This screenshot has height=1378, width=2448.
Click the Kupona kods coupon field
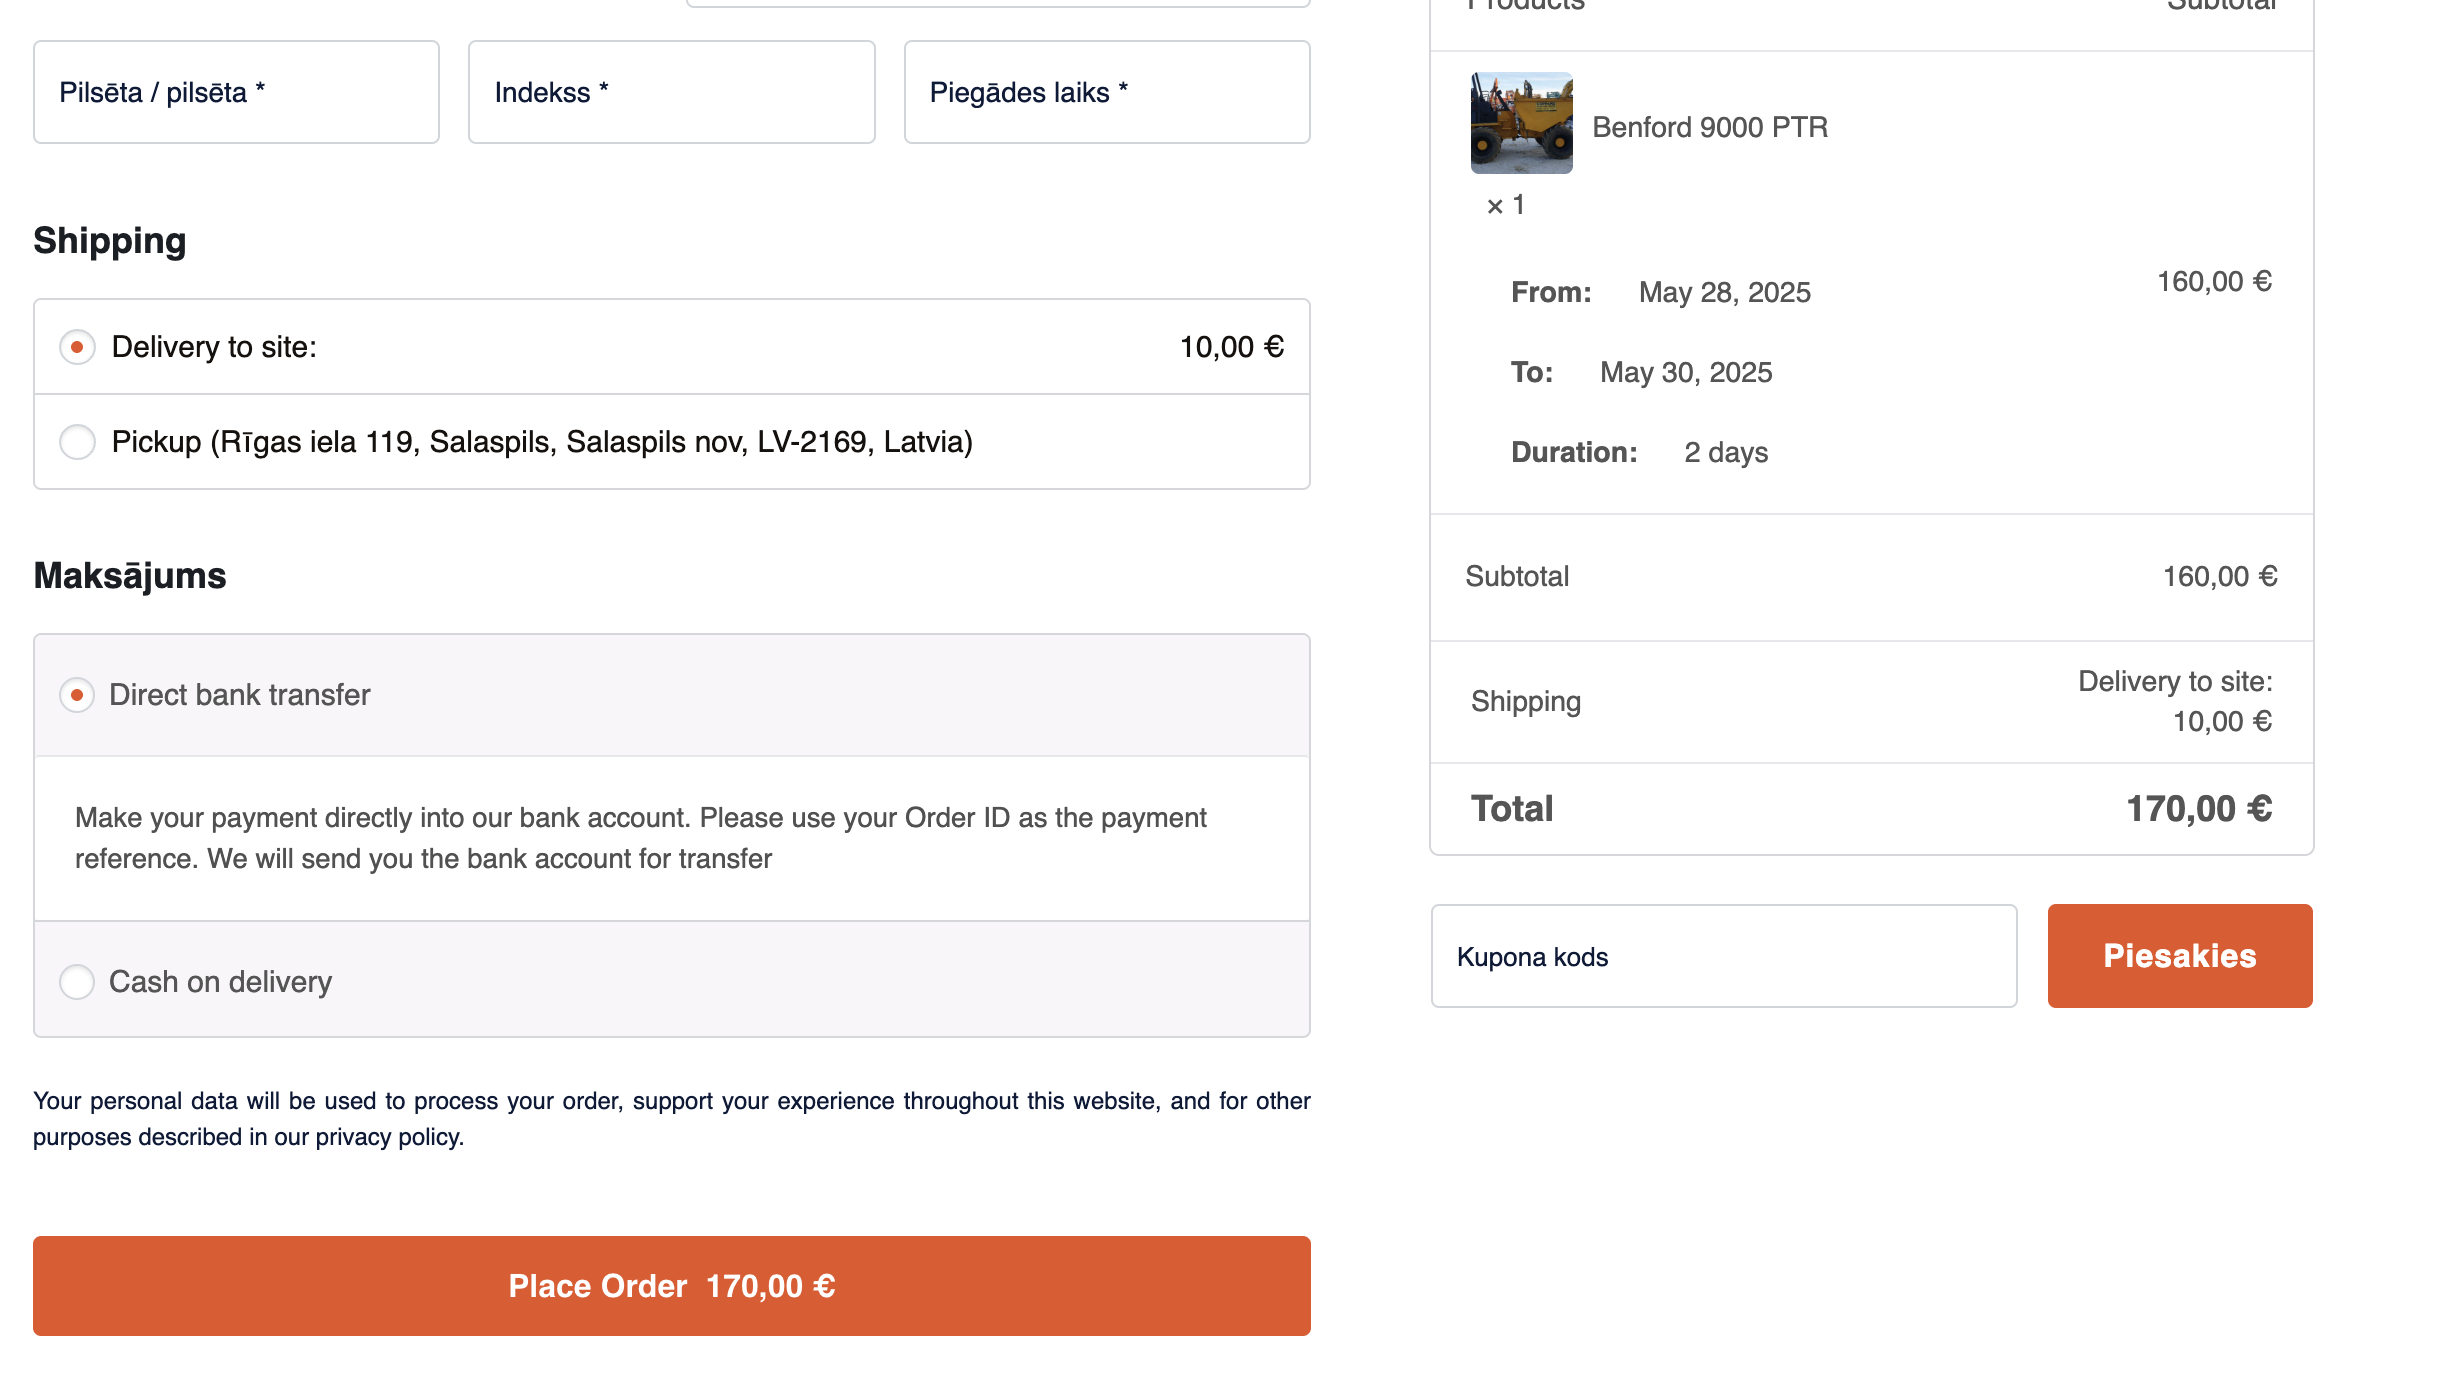[1724, 956]
